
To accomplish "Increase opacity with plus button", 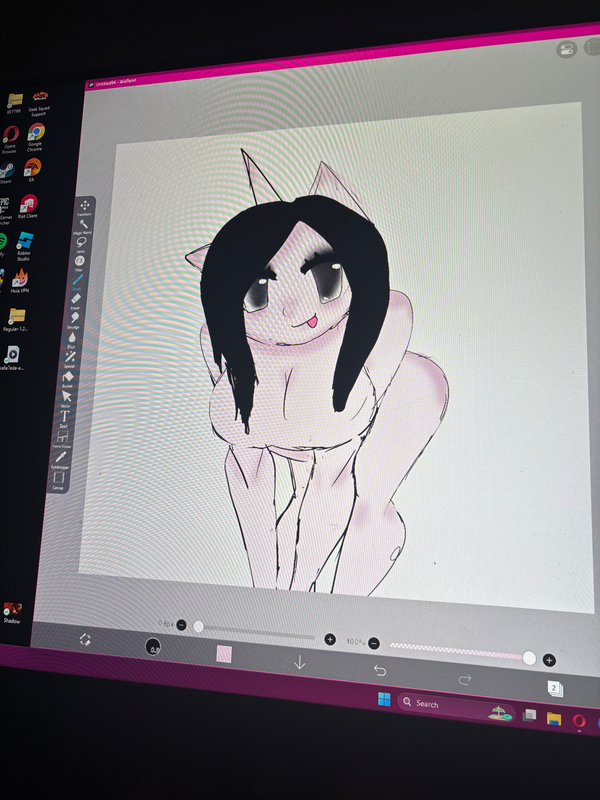I will [549, 661].
